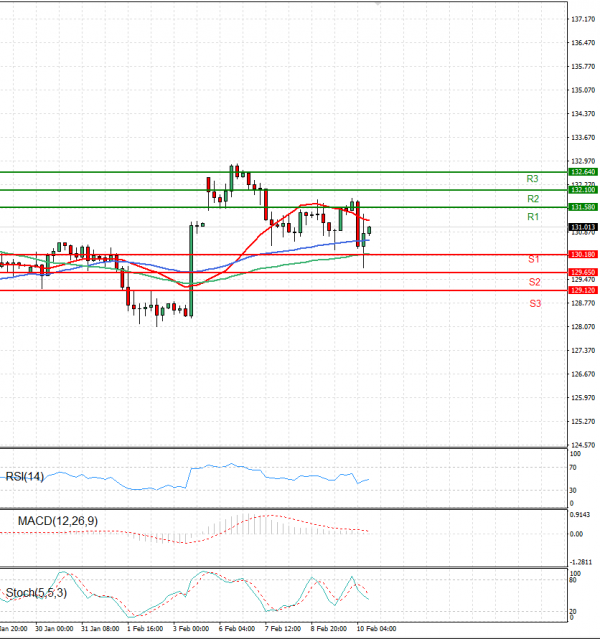Select the Stoch(5,5,3) indicator label
Image resolution: width=600 pixels, height=639 pixels.
tap(36, 593)
